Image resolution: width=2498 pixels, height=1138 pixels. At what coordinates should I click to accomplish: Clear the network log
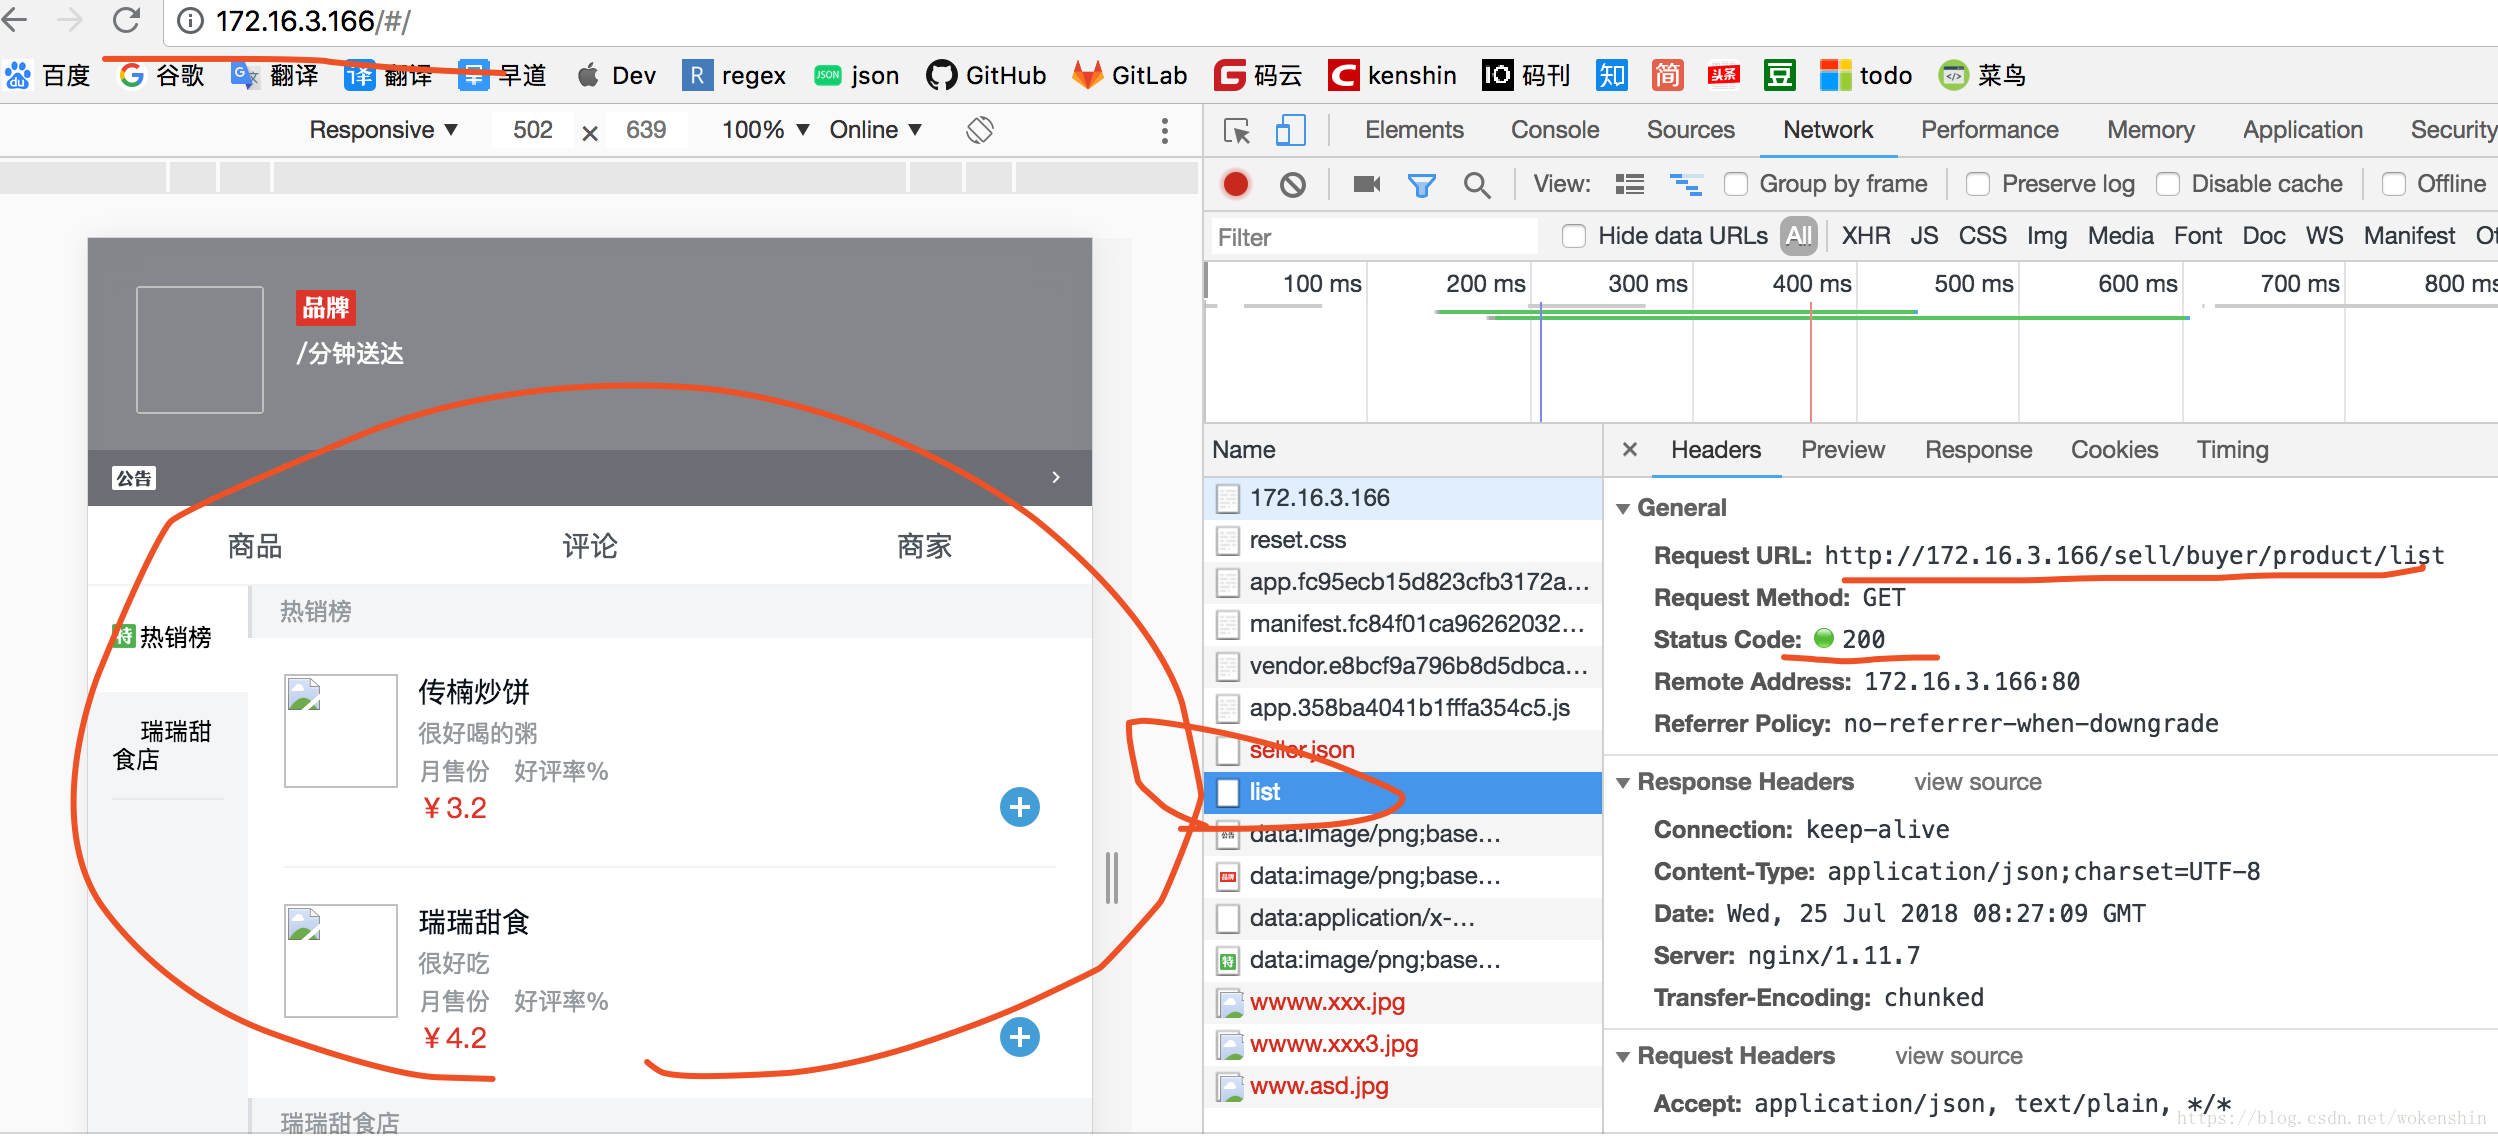coord(1293,184)
